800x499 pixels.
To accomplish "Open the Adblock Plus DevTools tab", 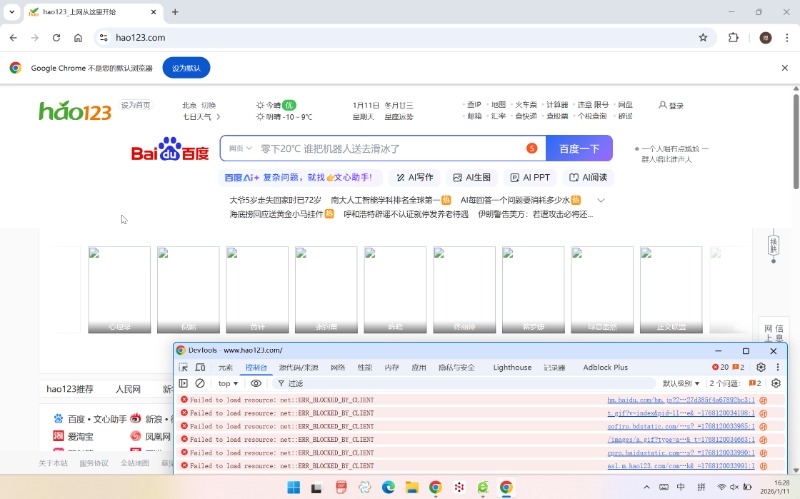I will click(605, 368).
